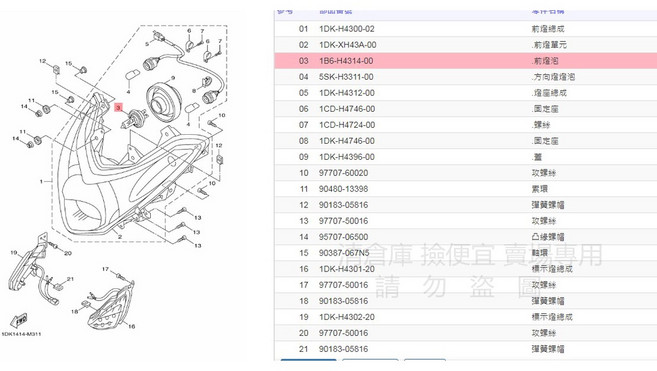Select reference number 04 in the table
Screen dimensions: 657x371
click(304, 77)
